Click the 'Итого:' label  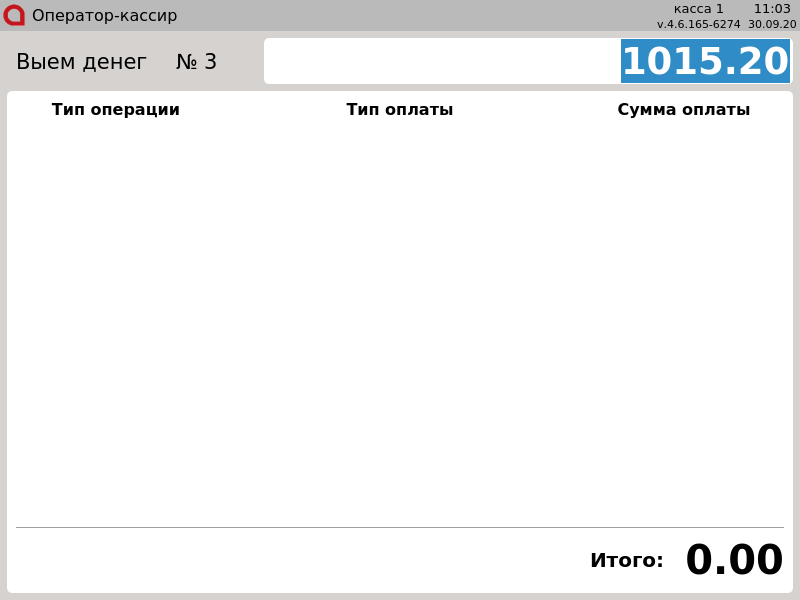click(x=627, y=560)
